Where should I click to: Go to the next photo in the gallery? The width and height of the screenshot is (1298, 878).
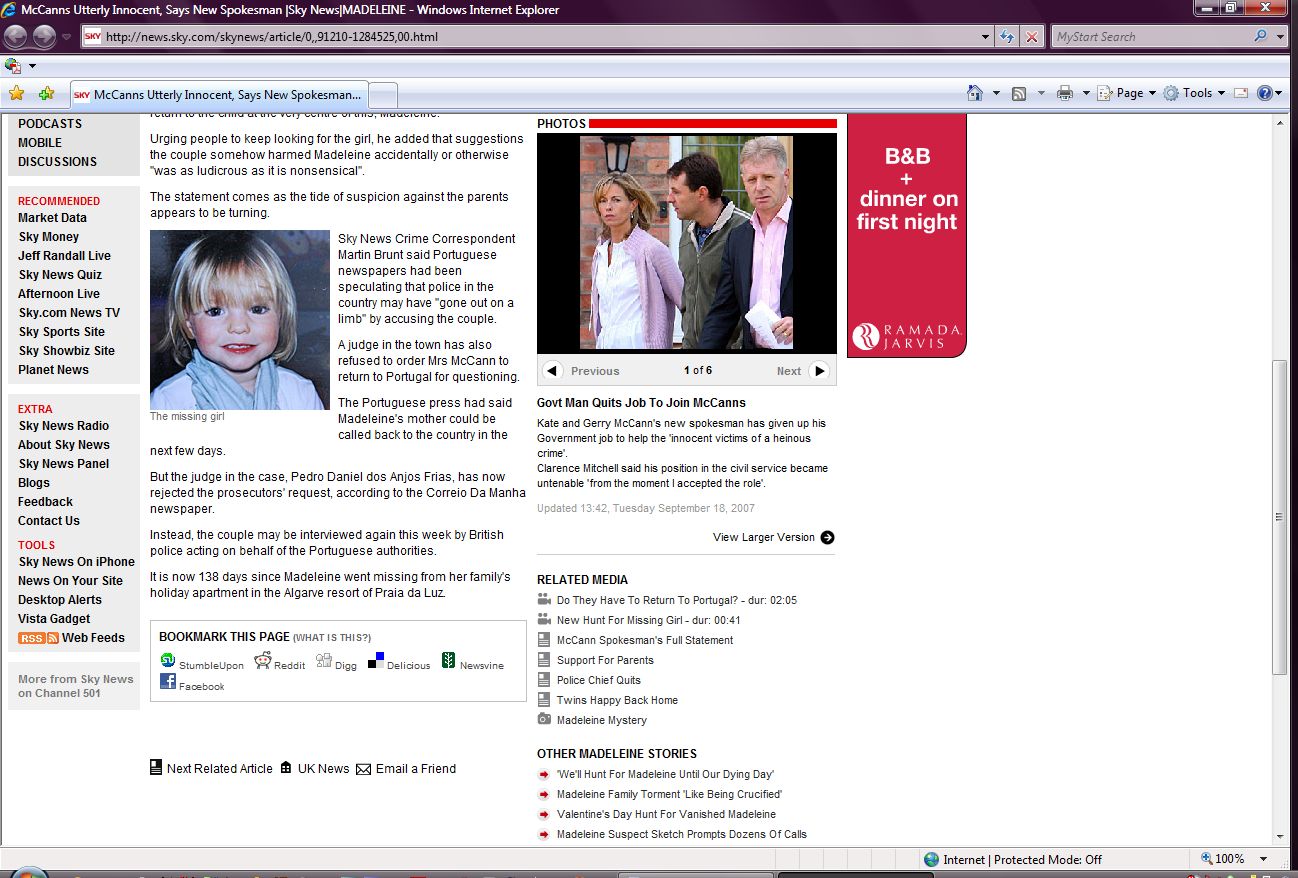(x=819, y=371)
